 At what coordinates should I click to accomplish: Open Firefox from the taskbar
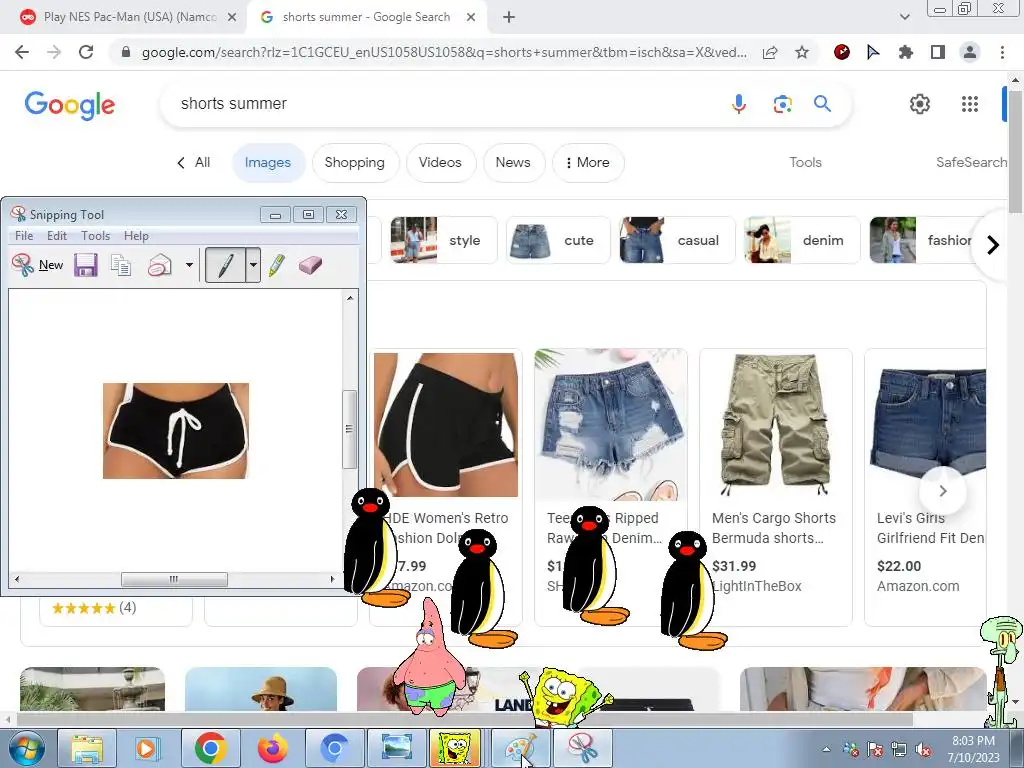[x=273, y=748]
